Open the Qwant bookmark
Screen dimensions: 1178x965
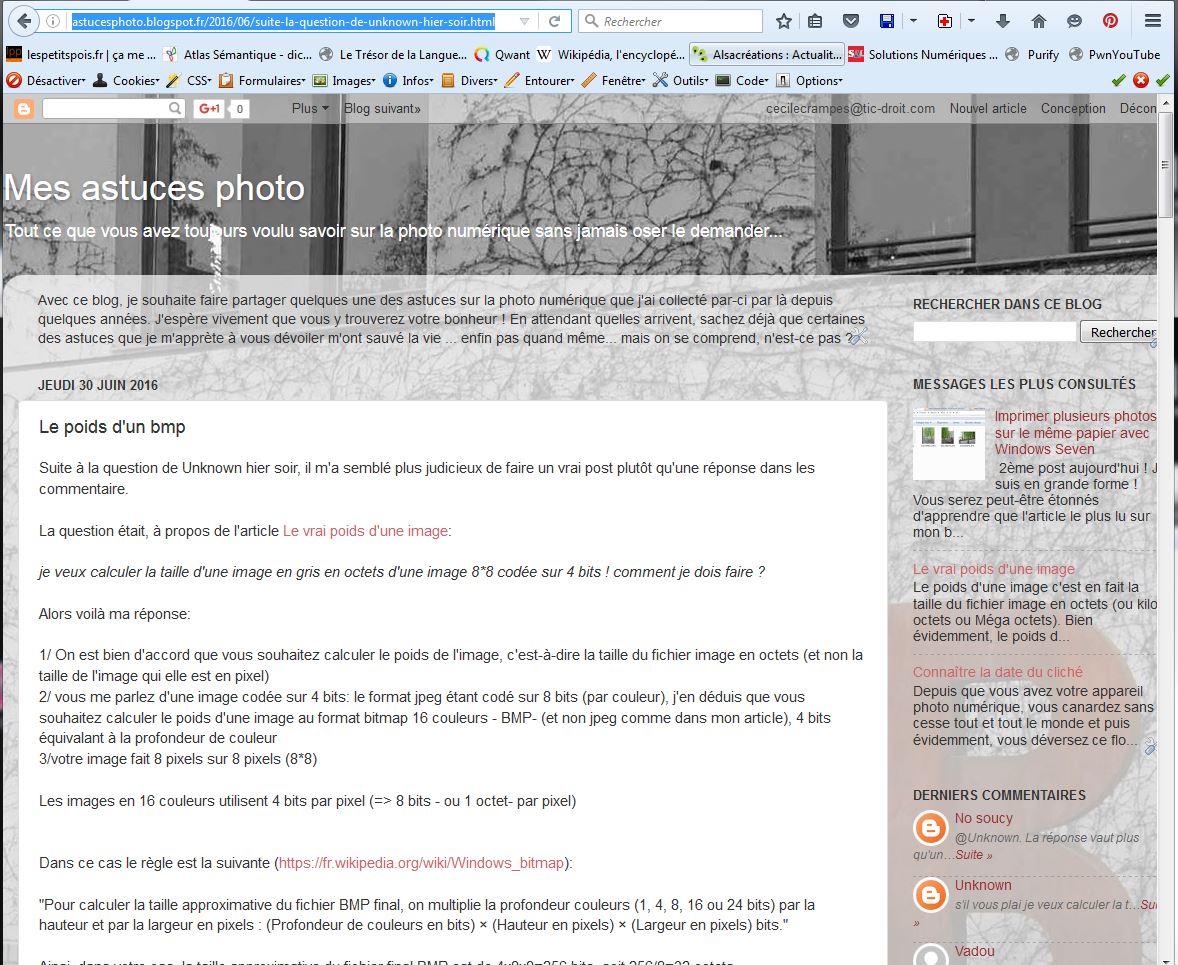tap(504, 54)
